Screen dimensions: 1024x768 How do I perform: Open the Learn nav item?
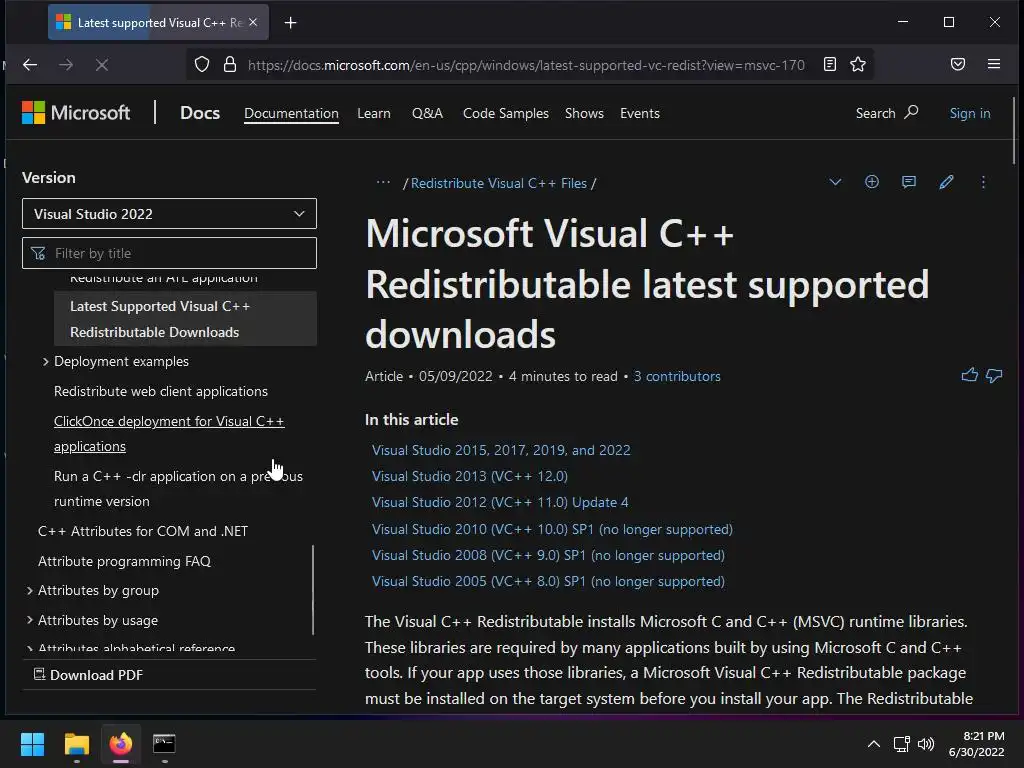pos(374,113)
